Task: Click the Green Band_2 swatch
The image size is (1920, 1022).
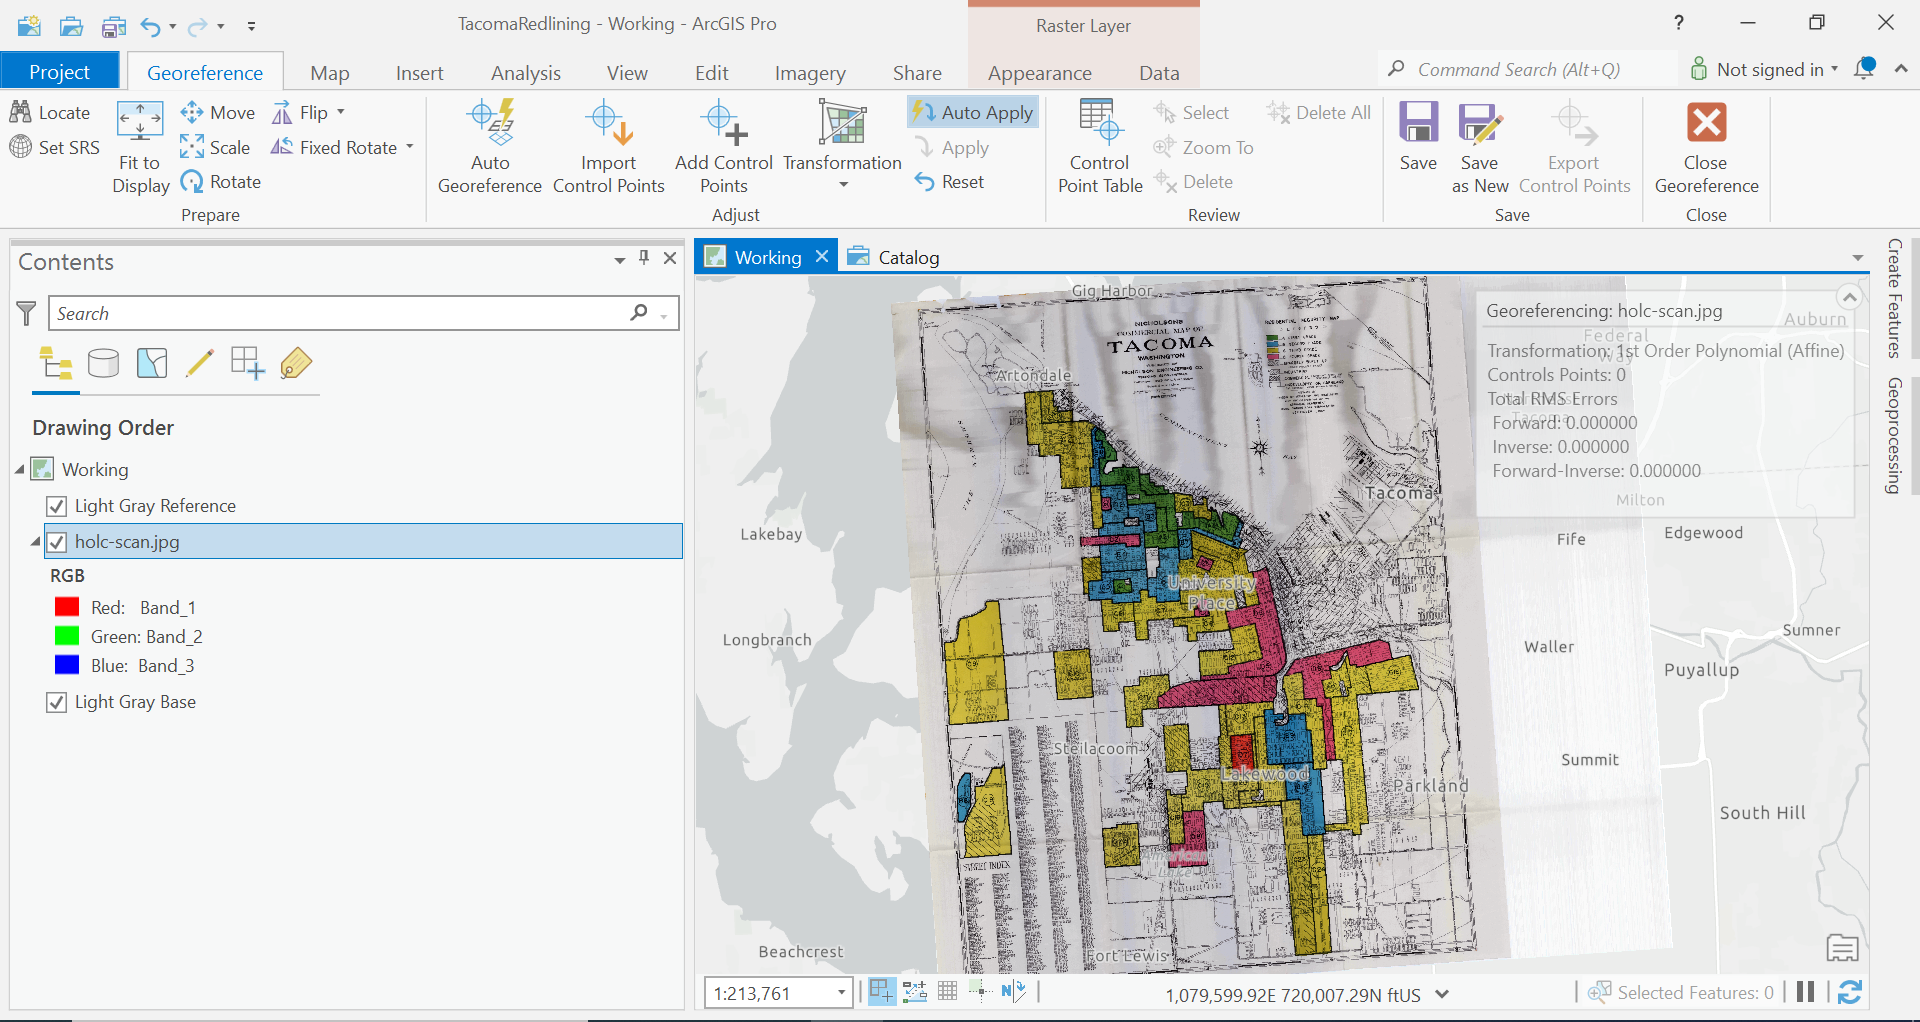Action: [x=67, y=636]
